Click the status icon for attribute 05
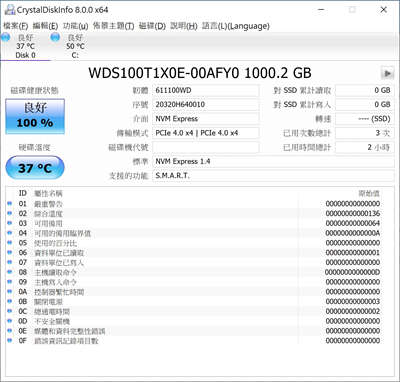The width and height of the screenshot is (400, 382). click(x=10, y=243)
